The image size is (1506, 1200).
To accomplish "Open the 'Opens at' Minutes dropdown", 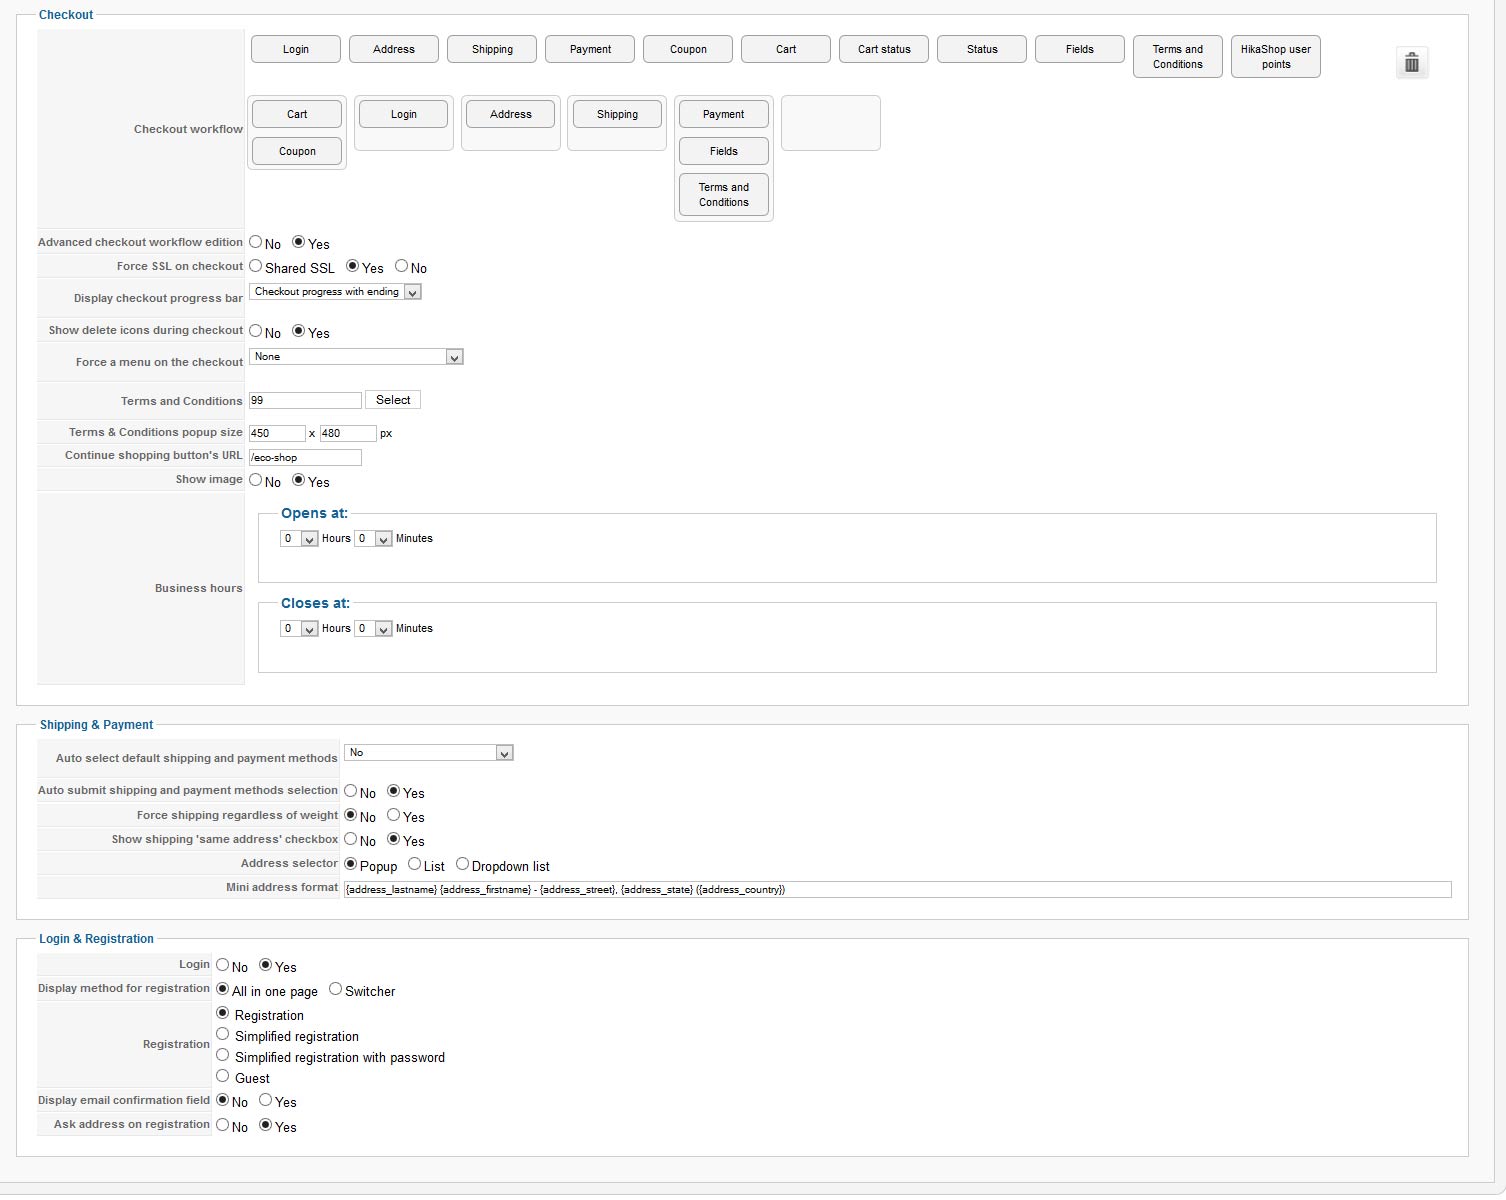I will point(373,539).
